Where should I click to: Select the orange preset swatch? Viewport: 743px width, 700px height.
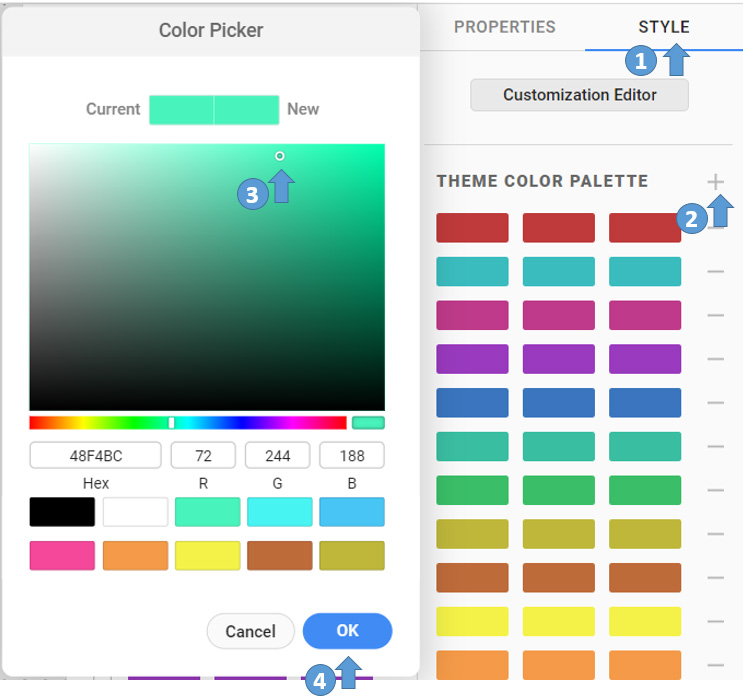(x=136, y=555)
